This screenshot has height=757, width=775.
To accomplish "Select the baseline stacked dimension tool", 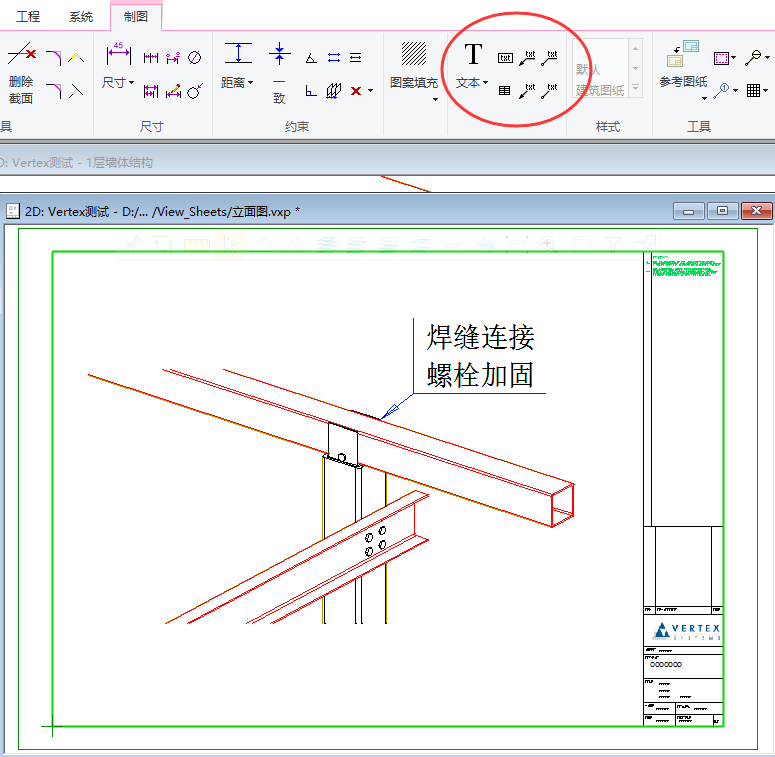I will tap(151, 91).
